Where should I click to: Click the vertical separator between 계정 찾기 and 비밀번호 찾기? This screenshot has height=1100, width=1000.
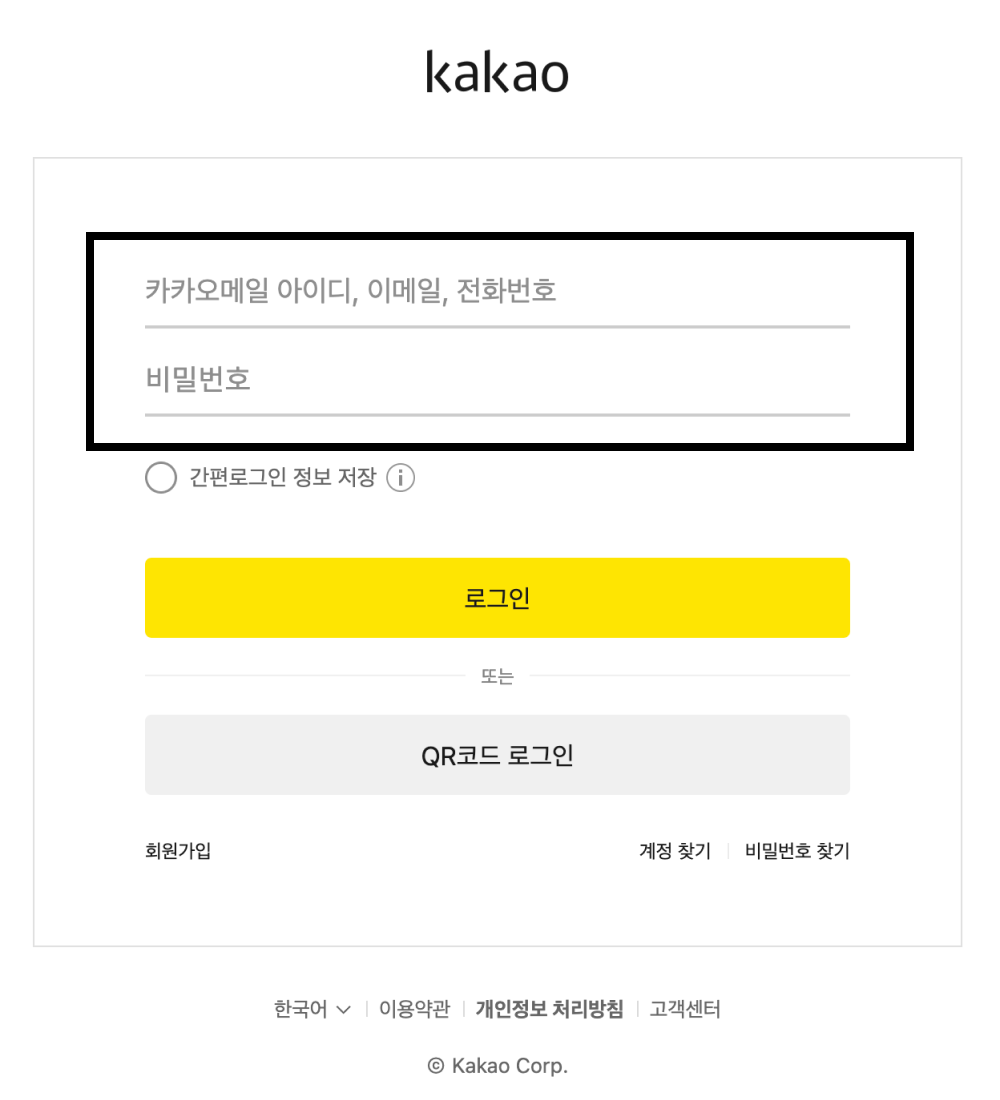728,851
